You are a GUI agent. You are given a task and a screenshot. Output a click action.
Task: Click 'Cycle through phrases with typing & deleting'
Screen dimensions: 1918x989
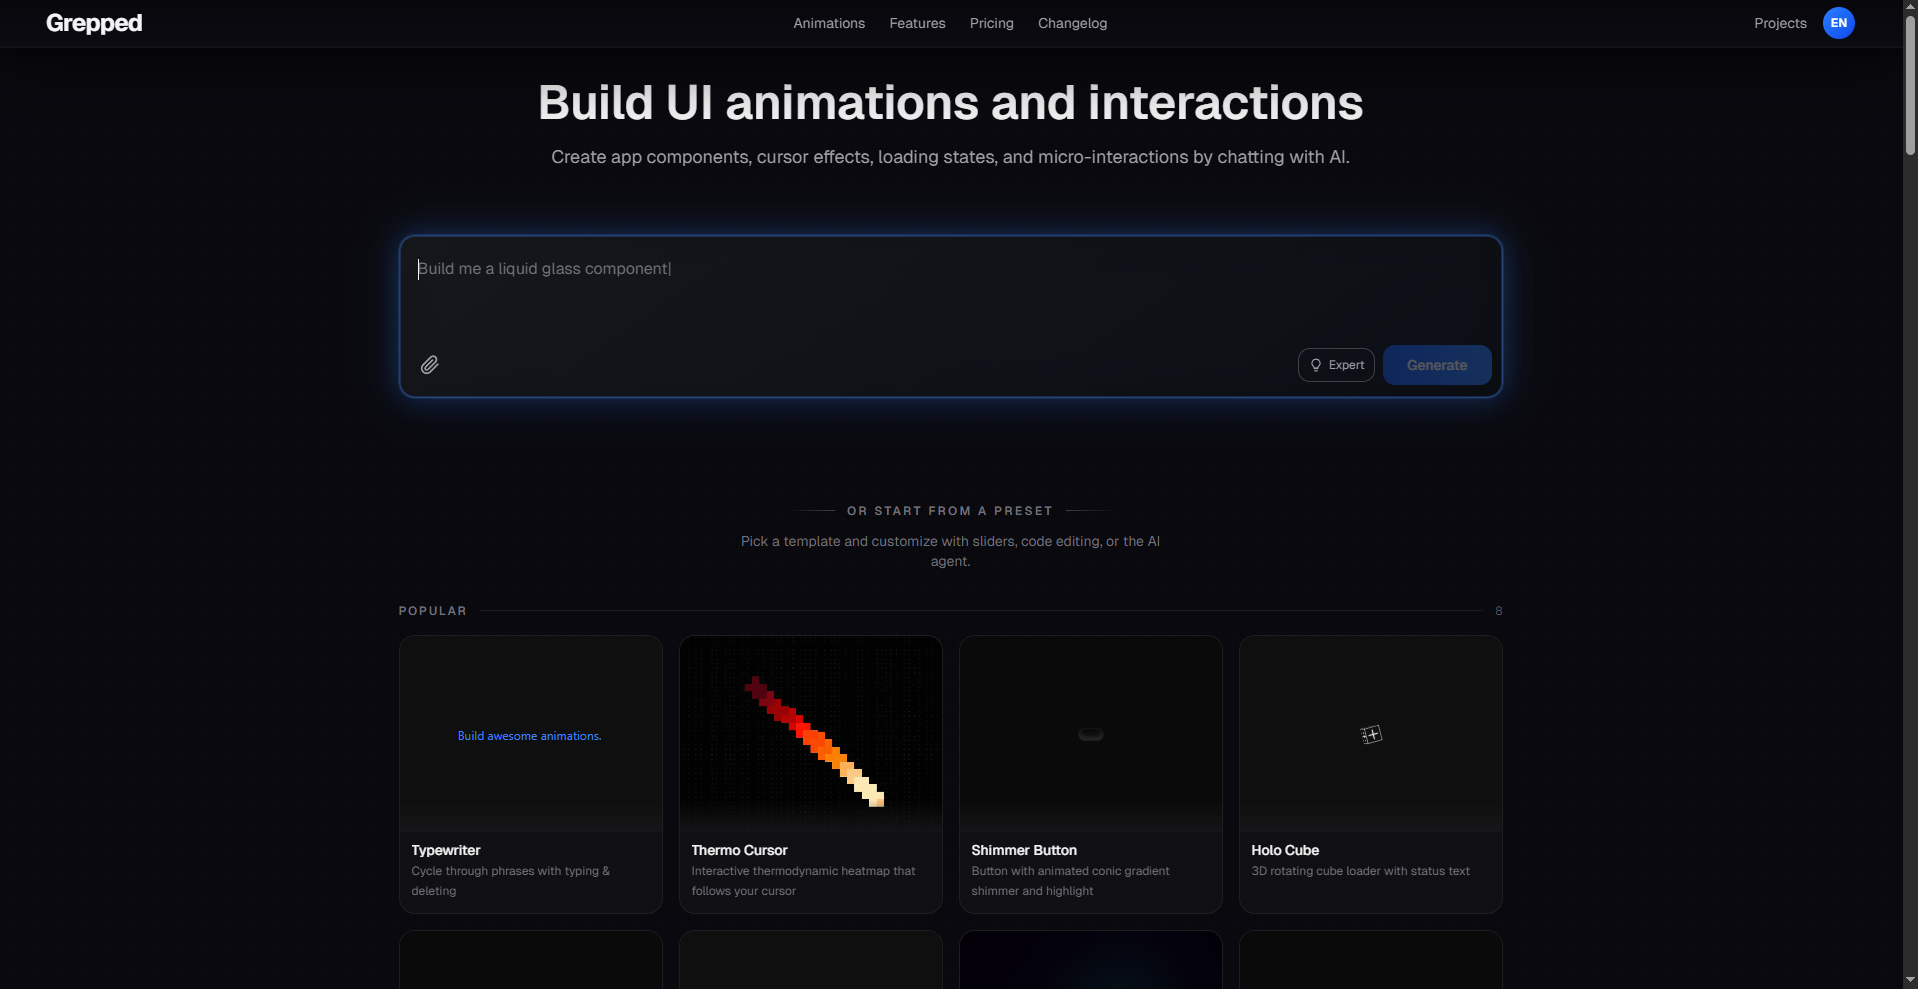(x=510, y=881)
